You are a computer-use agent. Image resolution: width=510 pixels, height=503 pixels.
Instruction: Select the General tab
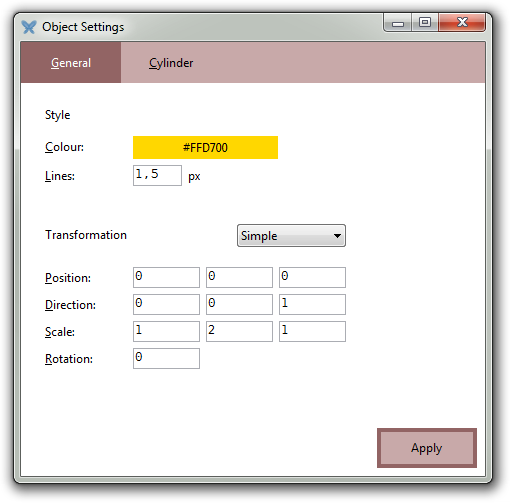click(x=71, y=63)
